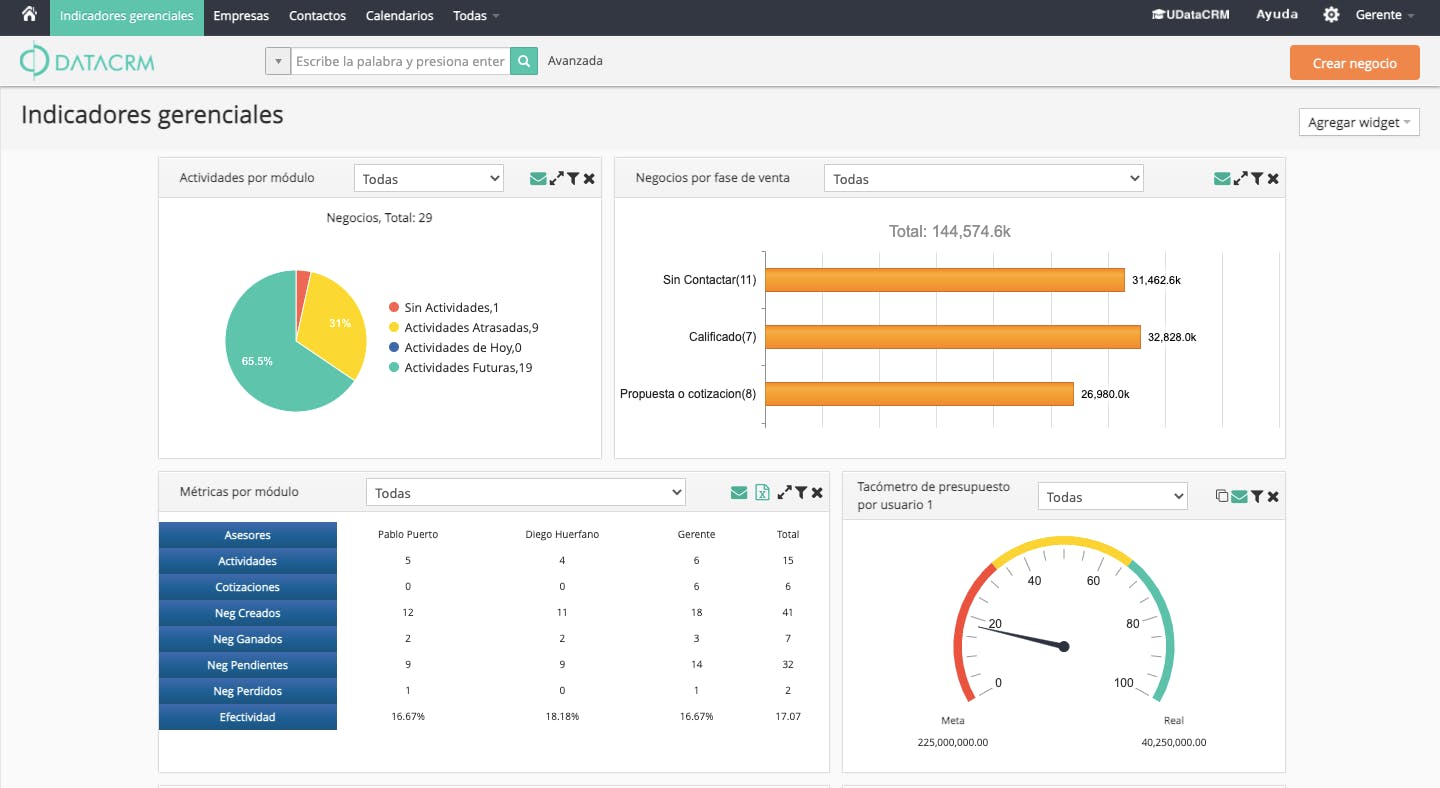Viewport: 1440px width, 788px height.
Task: Toggle the Actividades Futuras legend entry
Action: 467,368
